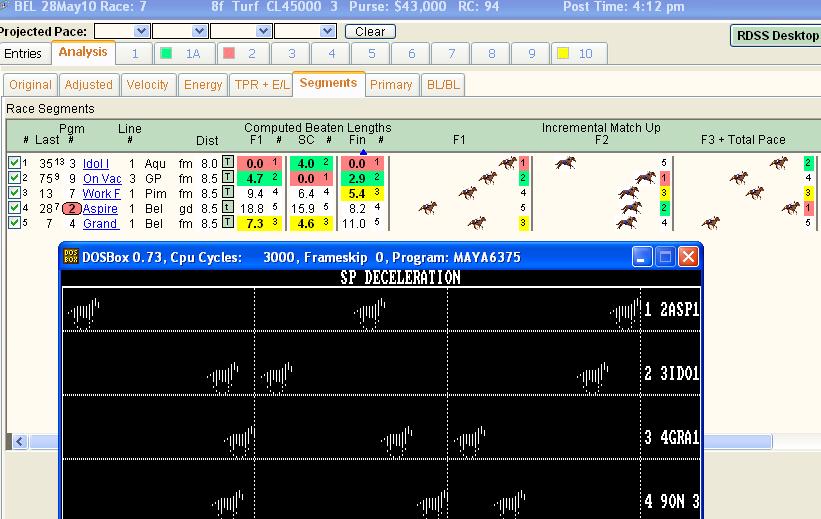This screenshot has height=519, width=821.
Task: Uncheck the checkbox for row 1 Idol I
Action: [x=14, y=163]
